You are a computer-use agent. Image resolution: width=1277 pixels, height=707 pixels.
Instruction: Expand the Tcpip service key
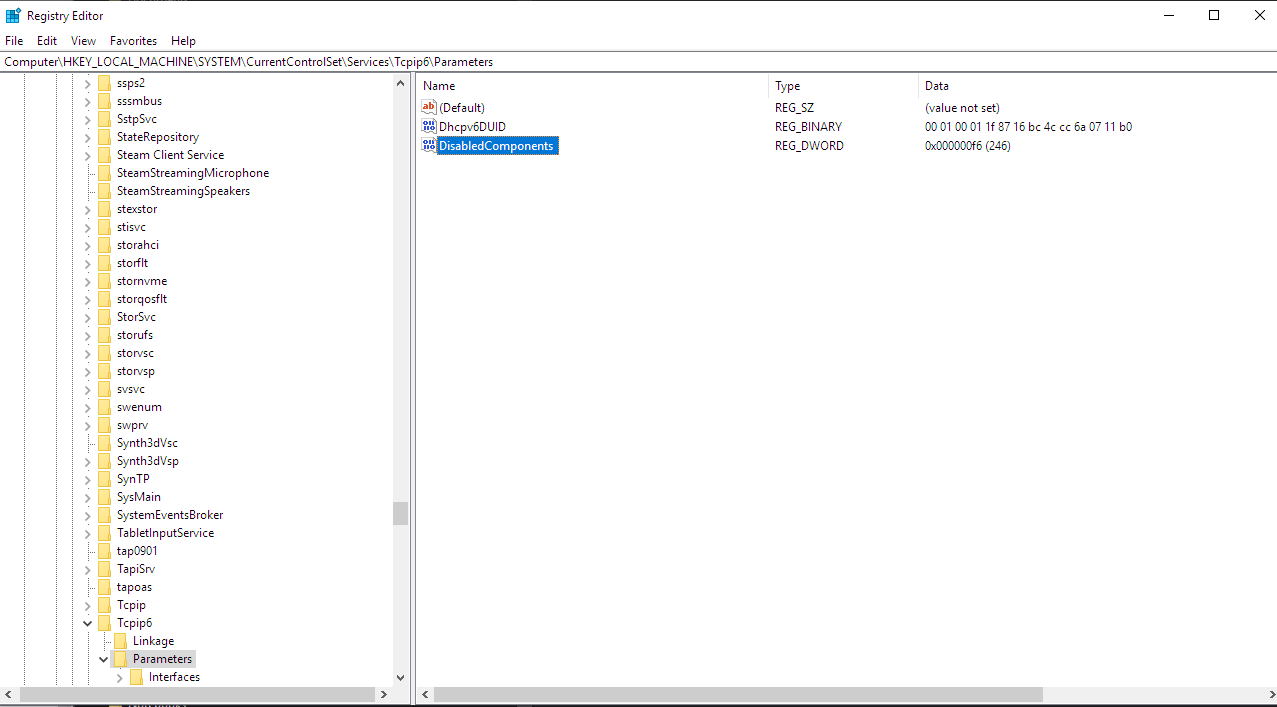point(88,605)
